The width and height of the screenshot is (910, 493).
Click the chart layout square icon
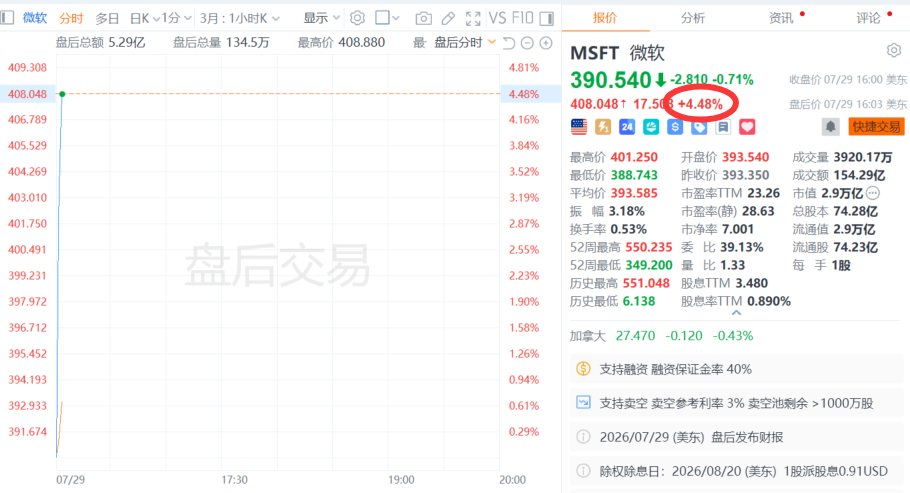(382, 18)
